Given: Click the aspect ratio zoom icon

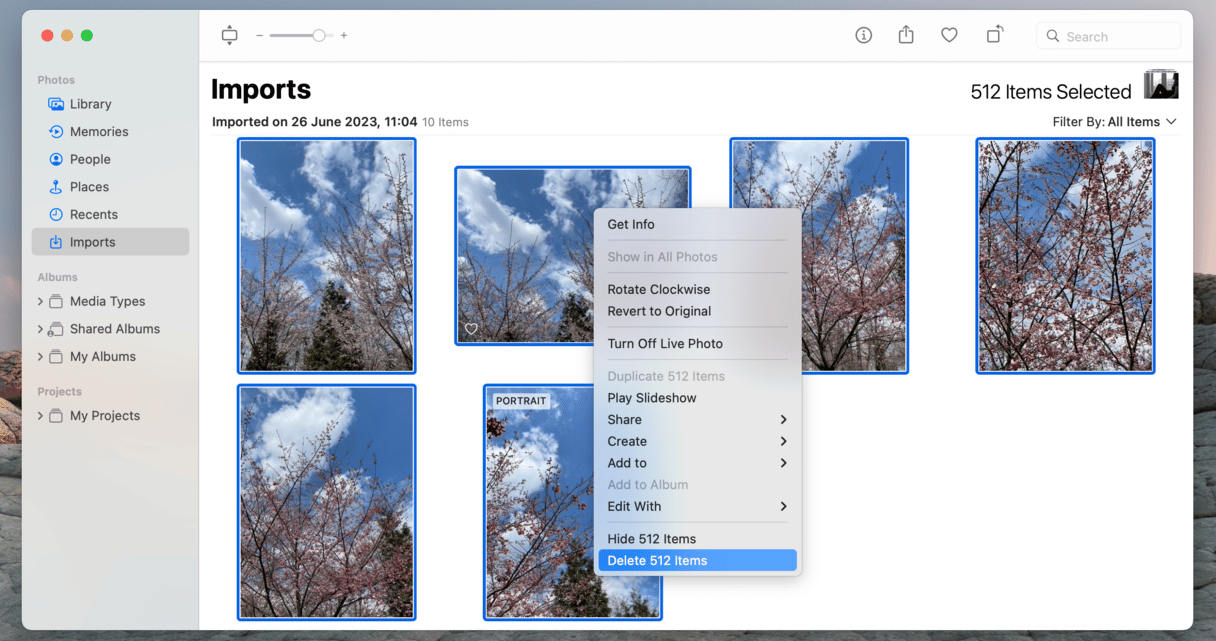Looking at the screenshot, I should (229, 35).
